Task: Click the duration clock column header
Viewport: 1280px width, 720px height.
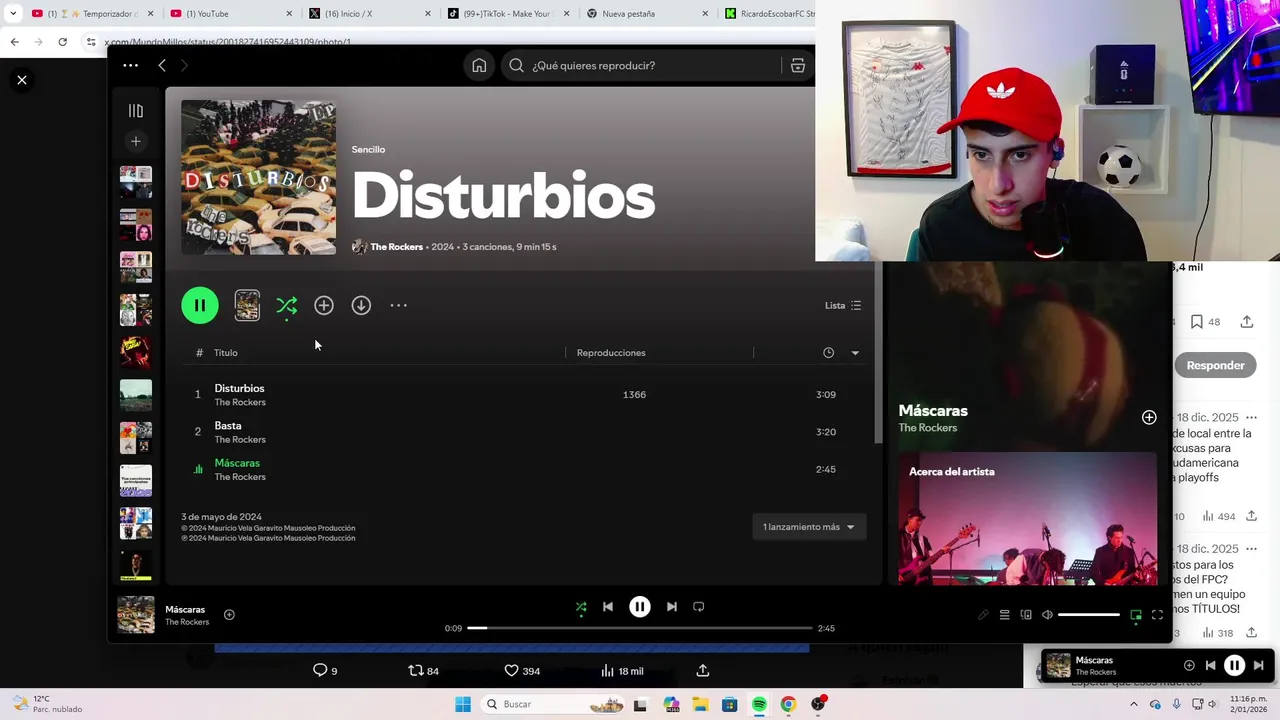Action: pyautogui.click(x=828, y=352)
